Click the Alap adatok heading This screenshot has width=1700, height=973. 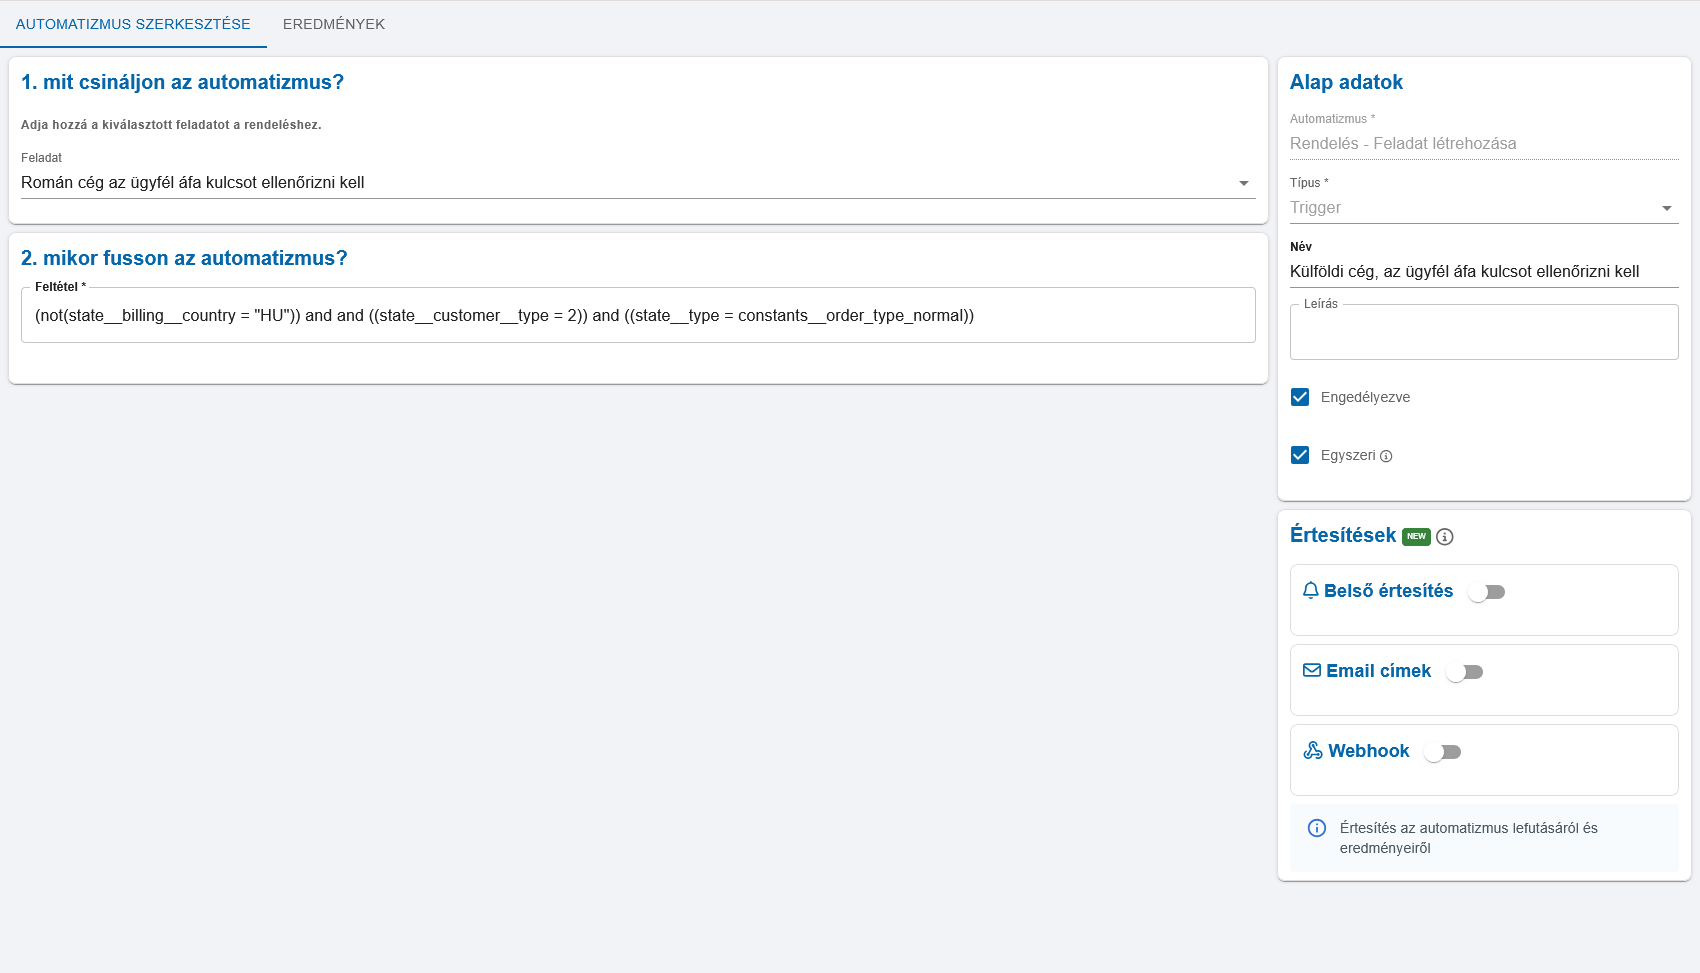[1346, 82]
